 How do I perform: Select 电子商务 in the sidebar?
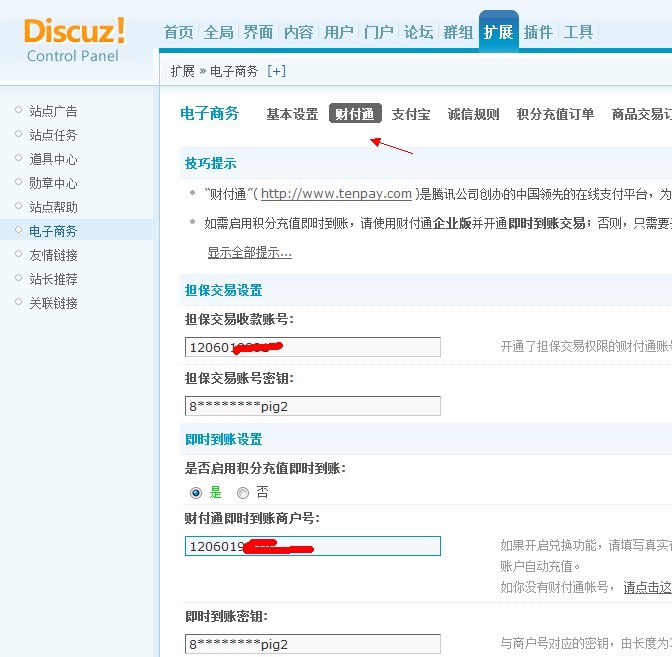(x=53, y=231)
